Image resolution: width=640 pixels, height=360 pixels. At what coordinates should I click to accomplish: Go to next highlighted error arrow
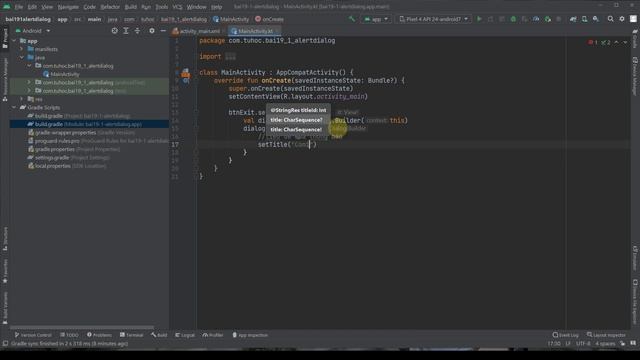(625, 42)
